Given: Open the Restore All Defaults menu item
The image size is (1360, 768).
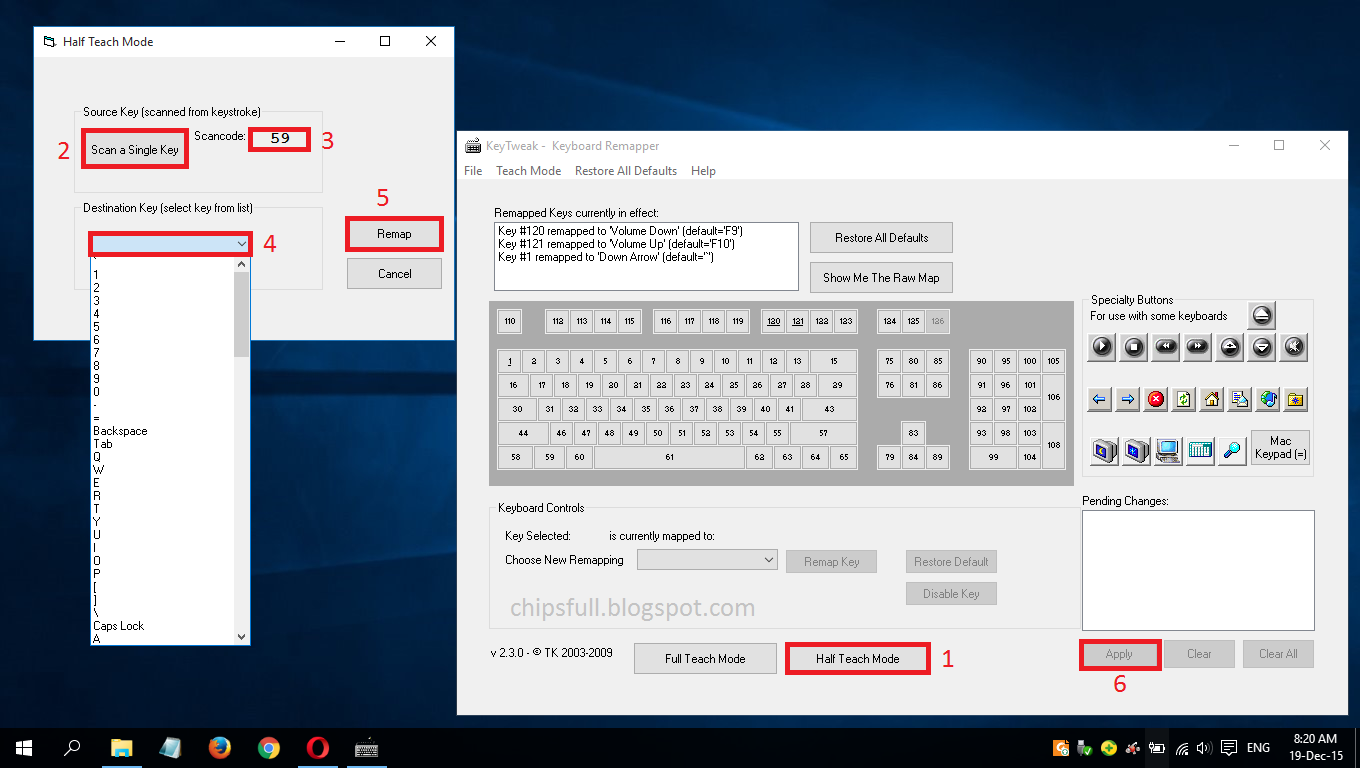Looking at the screenshot, I should click(x=626, y=171).
